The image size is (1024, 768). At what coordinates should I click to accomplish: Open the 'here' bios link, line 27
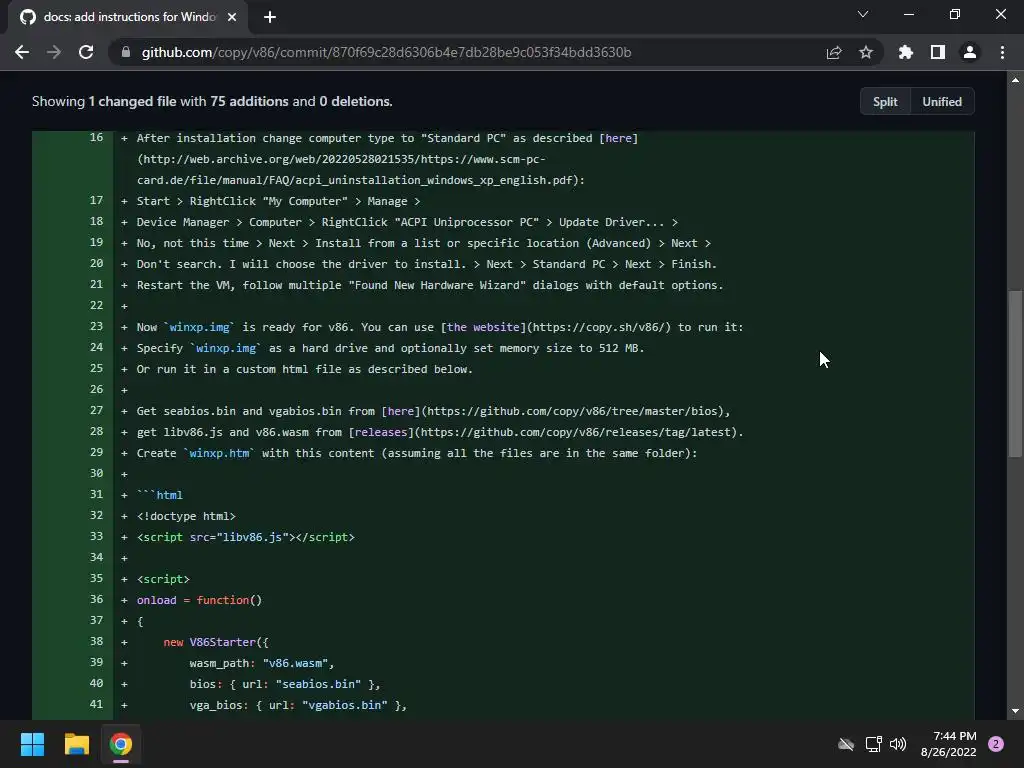[x=400, y=411]
